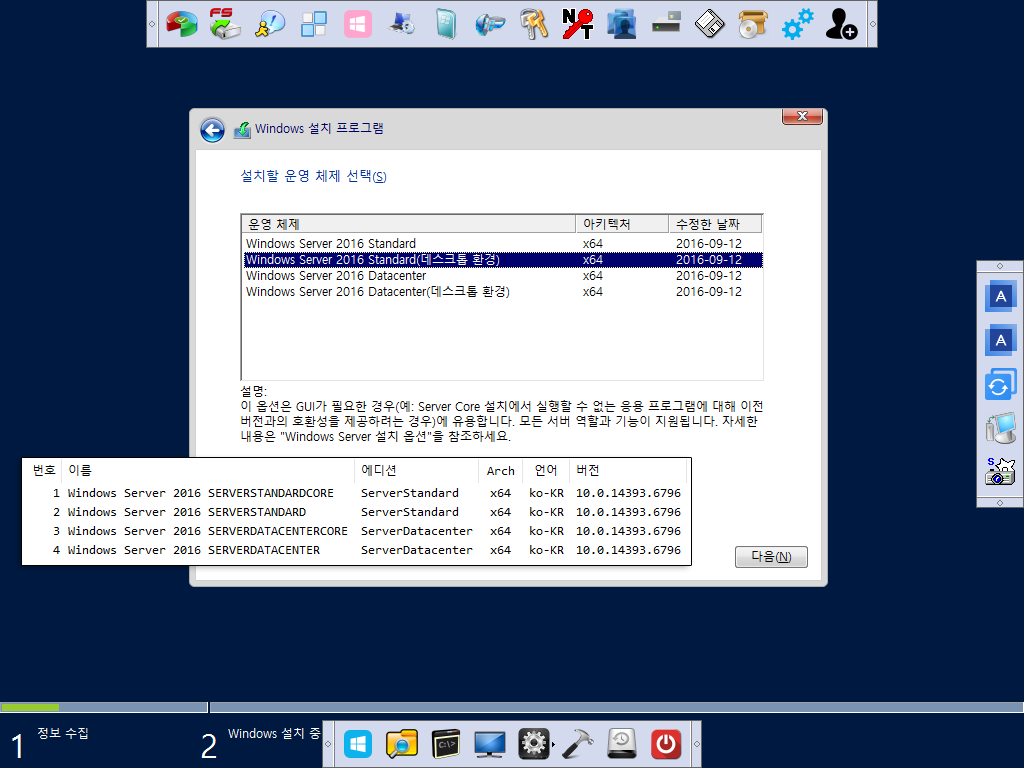The image size is (1024, 768).
Task: Go back with the blue arrow button
Action: pos(212,130)
